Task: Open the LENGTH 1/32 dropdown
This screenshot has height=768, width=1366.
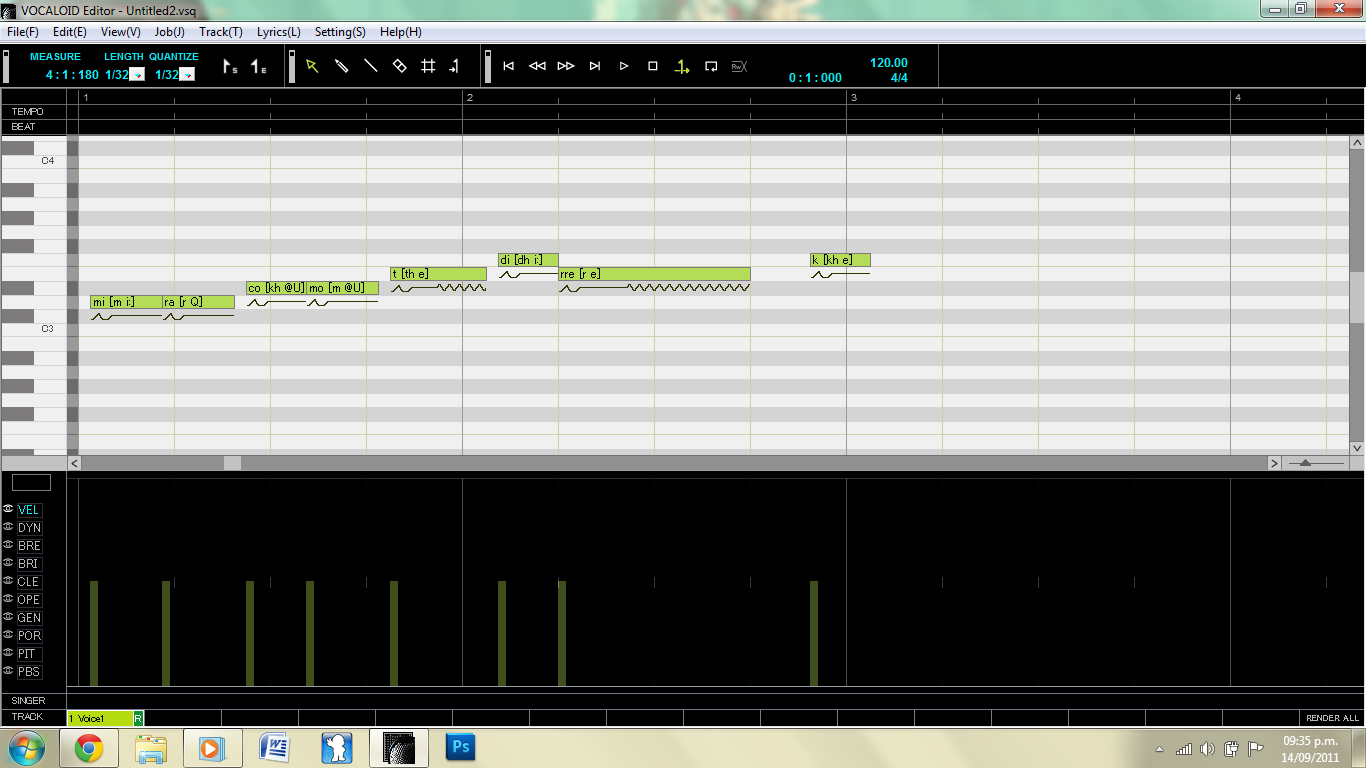Action: coord(137,75)
